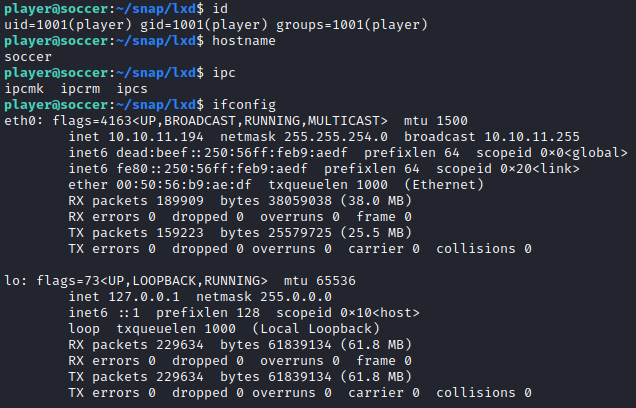Click the loopback address 127.0.0.1

point(144,297)
